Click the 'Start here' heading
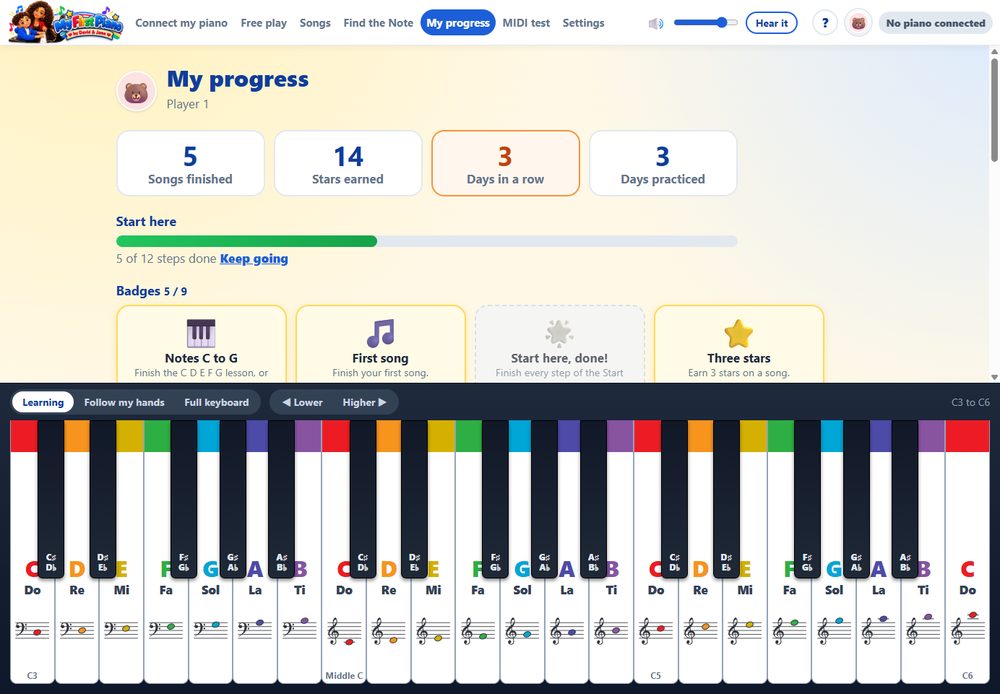Screen dimensions: 1000x694 click(x=146, y=221)
